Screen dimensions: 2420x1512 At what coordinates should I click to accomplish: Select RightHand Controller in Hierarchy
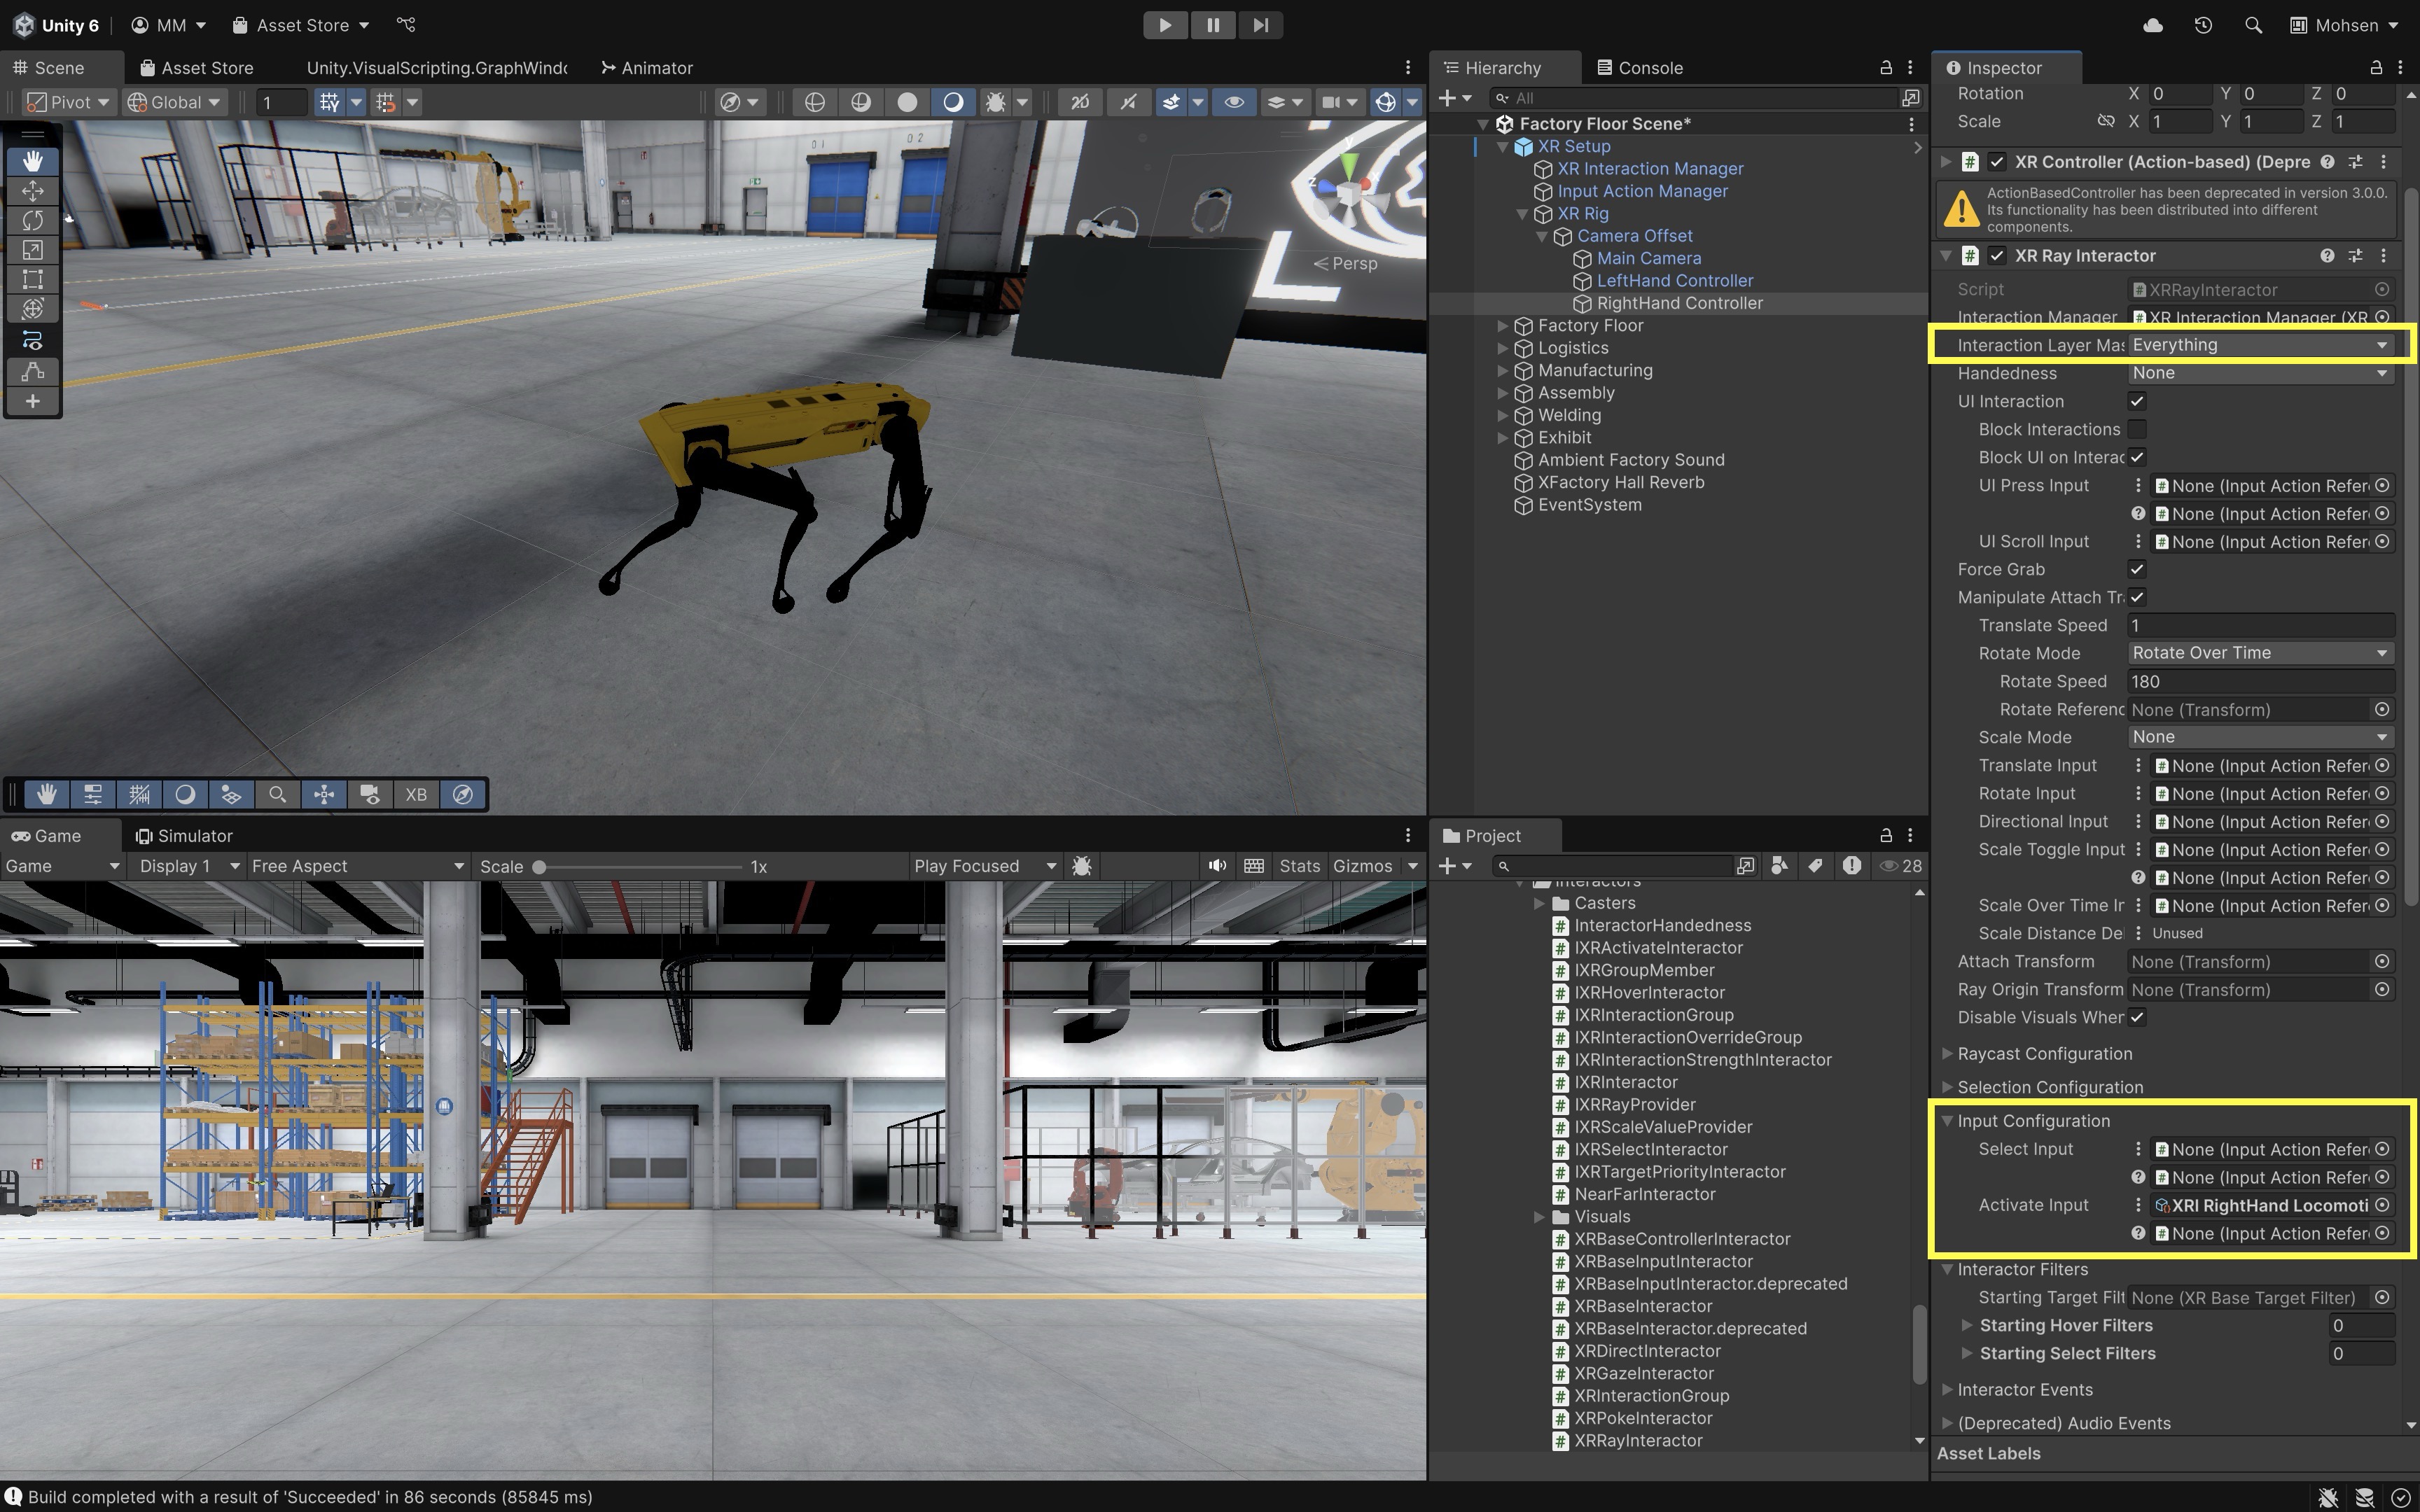(x=1679, y=303)
